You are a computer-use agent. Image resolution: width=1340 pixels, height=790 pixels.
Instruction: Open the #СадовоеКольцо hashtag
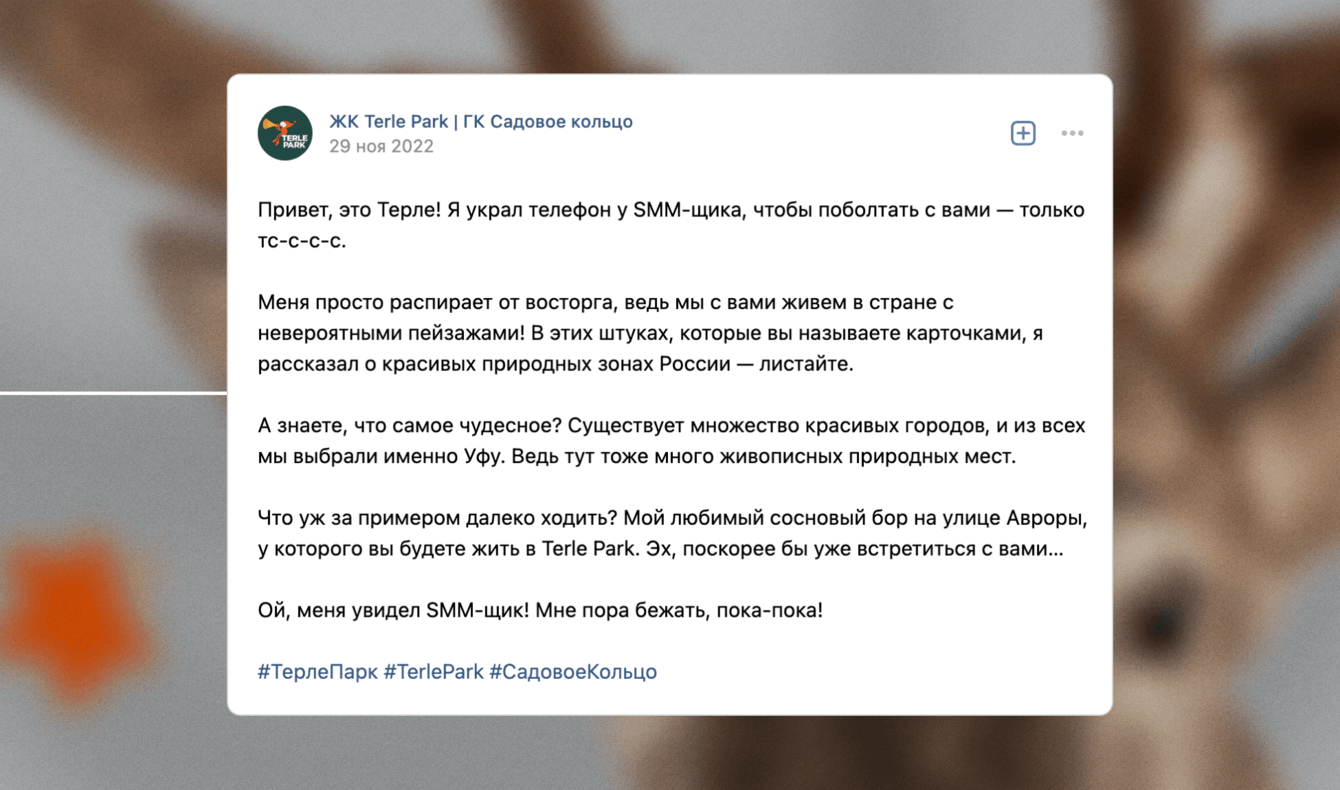[573, 671]
